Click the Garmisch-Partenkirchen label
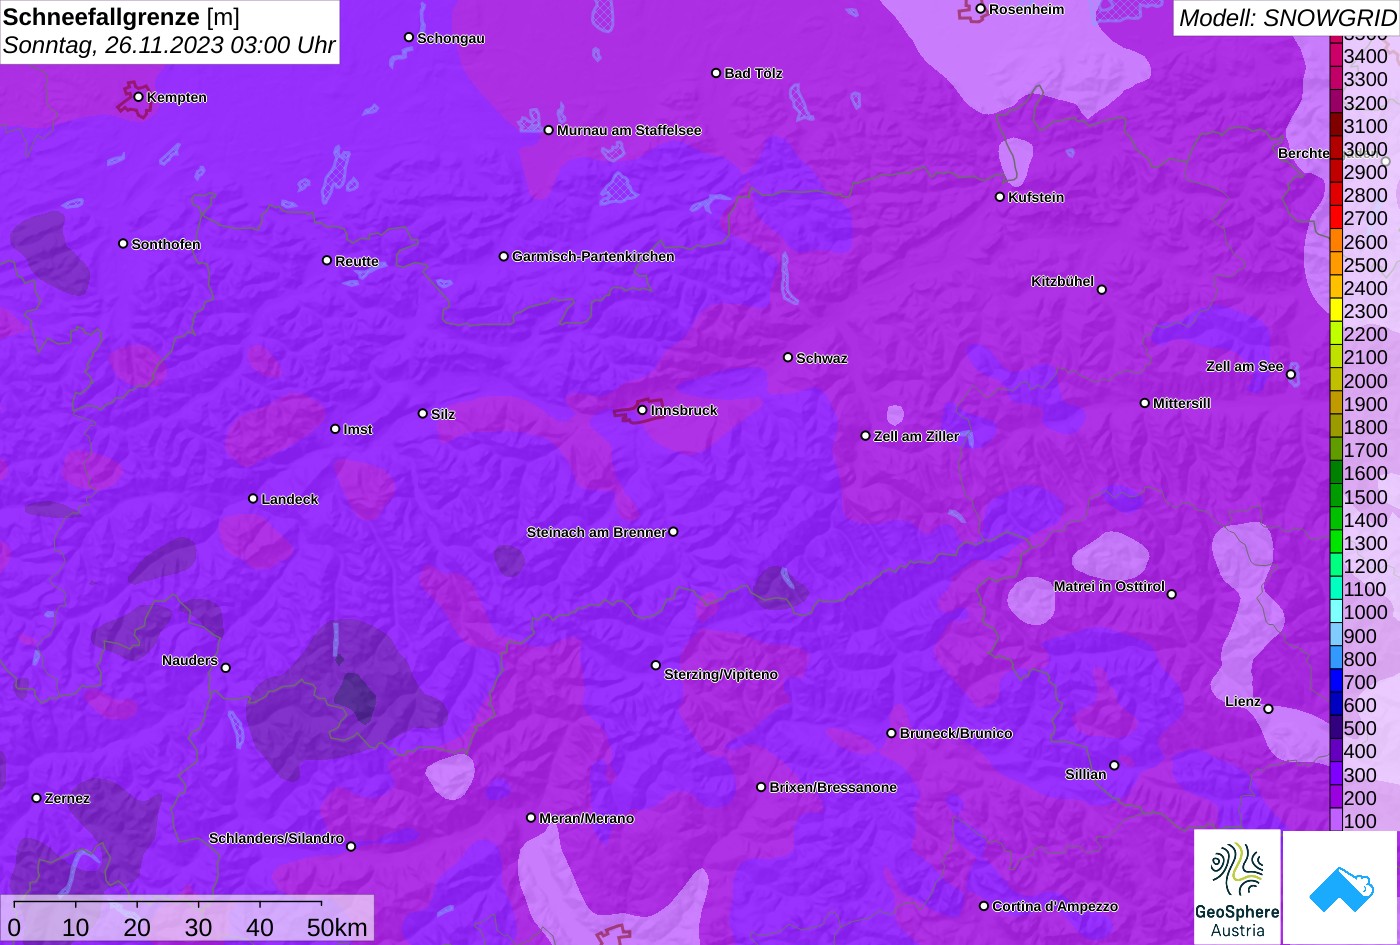Screen dimensions: 1400x945 (x=593, y=256)
